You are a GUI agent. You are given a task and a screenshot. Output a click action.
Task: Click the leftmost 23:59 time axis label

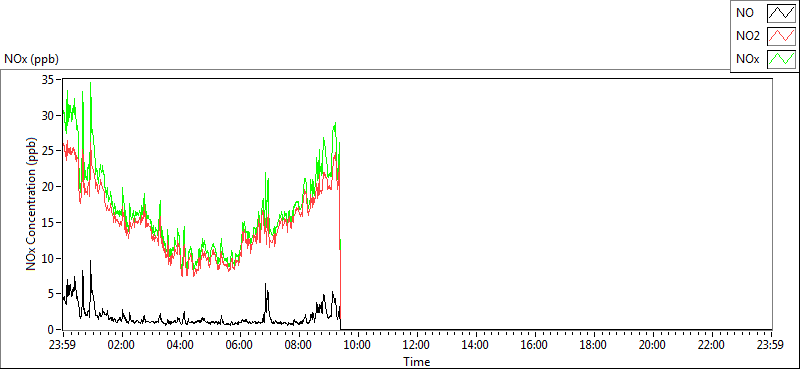click(63, 344)
